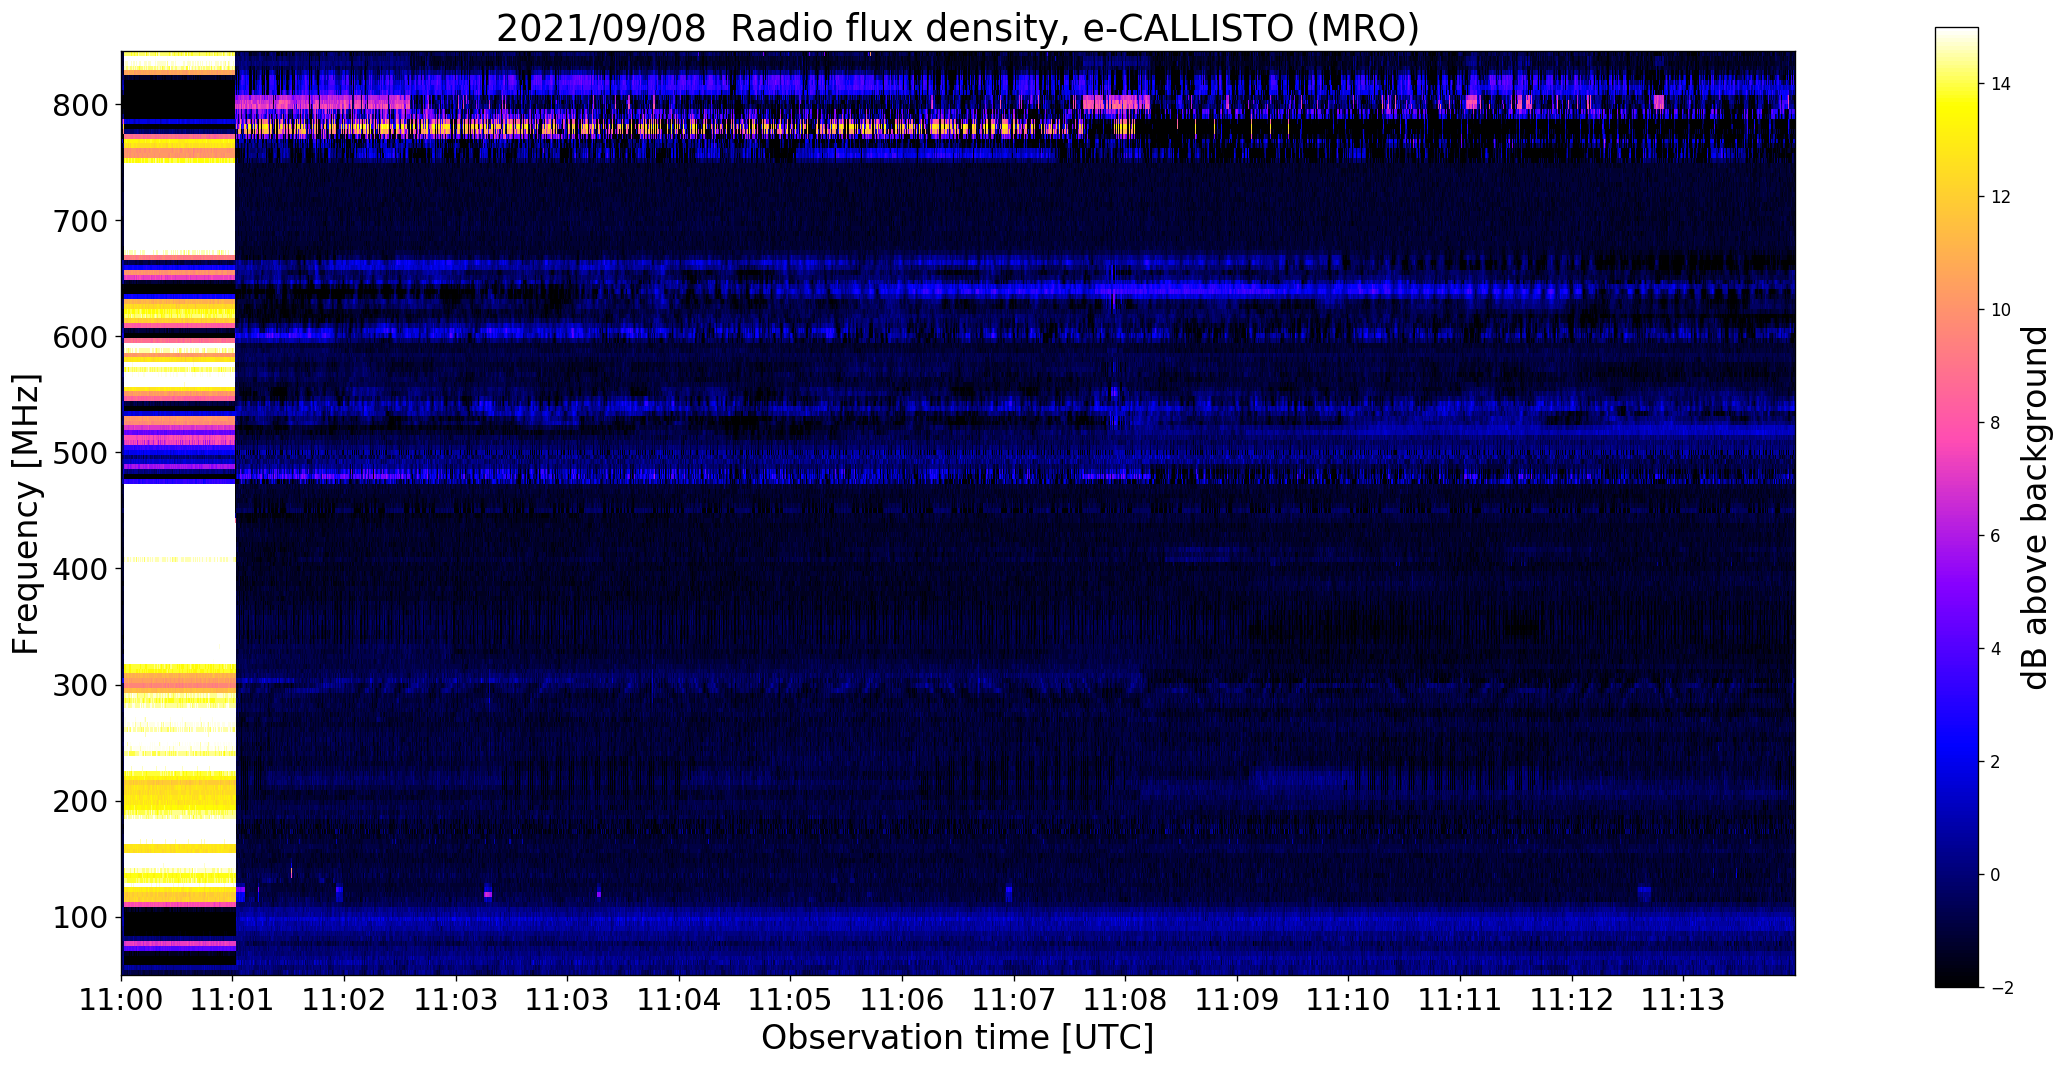Click the 11:09 time tick label
This screenshot has width=2066, height=1067.
(1237, 999)
